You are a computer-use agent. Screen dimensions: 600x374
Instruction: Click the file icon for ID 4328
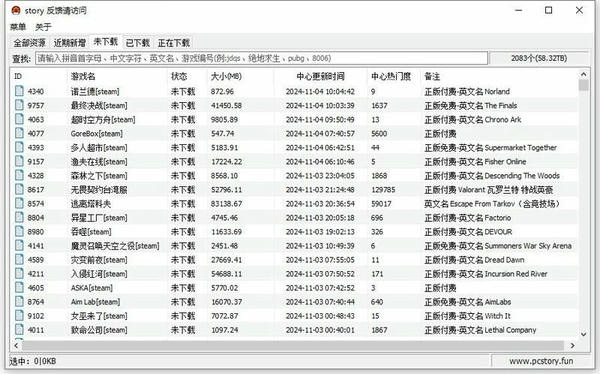click(x=19, y=175)
